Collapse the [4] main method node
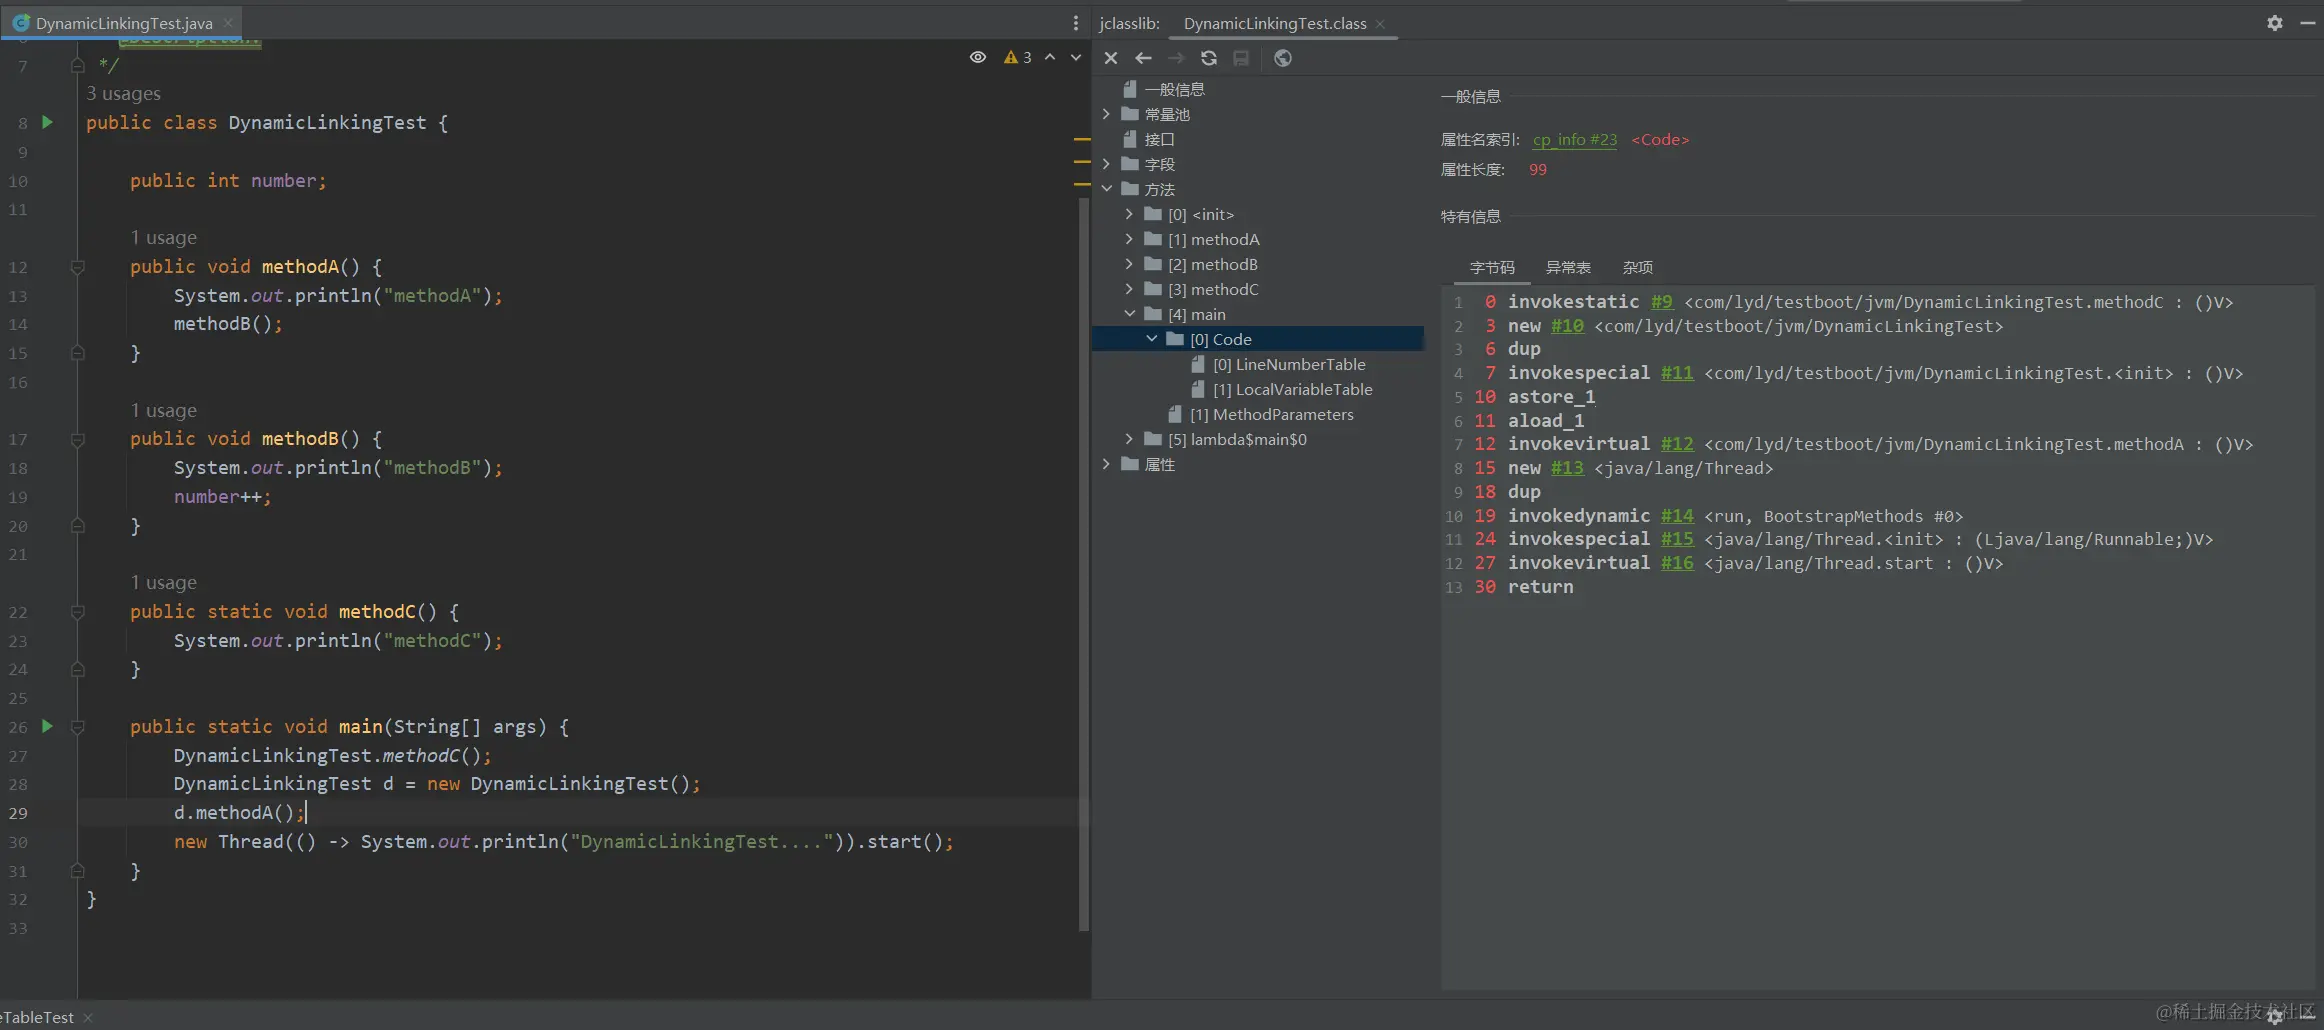This screenshot has width=2324, height=1030. pos(1129,314)
